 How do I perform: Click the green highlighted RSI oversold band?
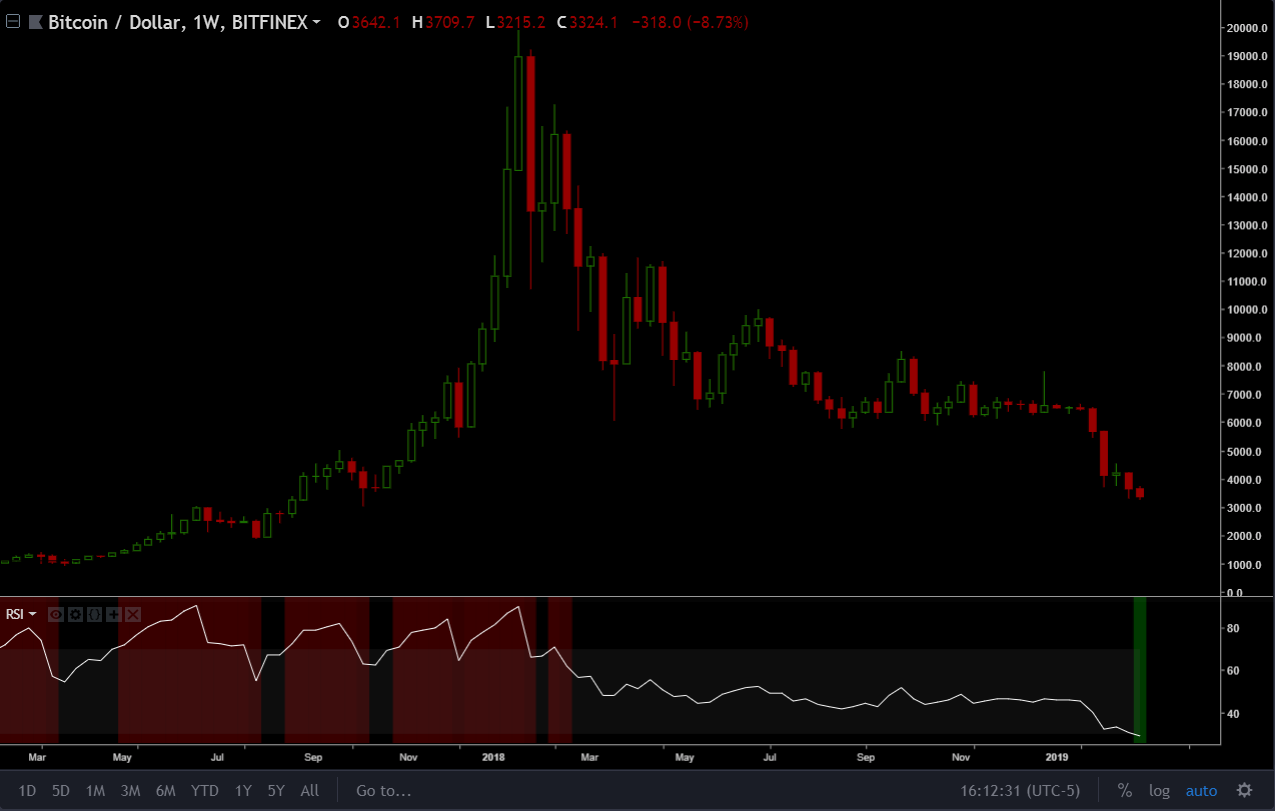coord(1139,669)
